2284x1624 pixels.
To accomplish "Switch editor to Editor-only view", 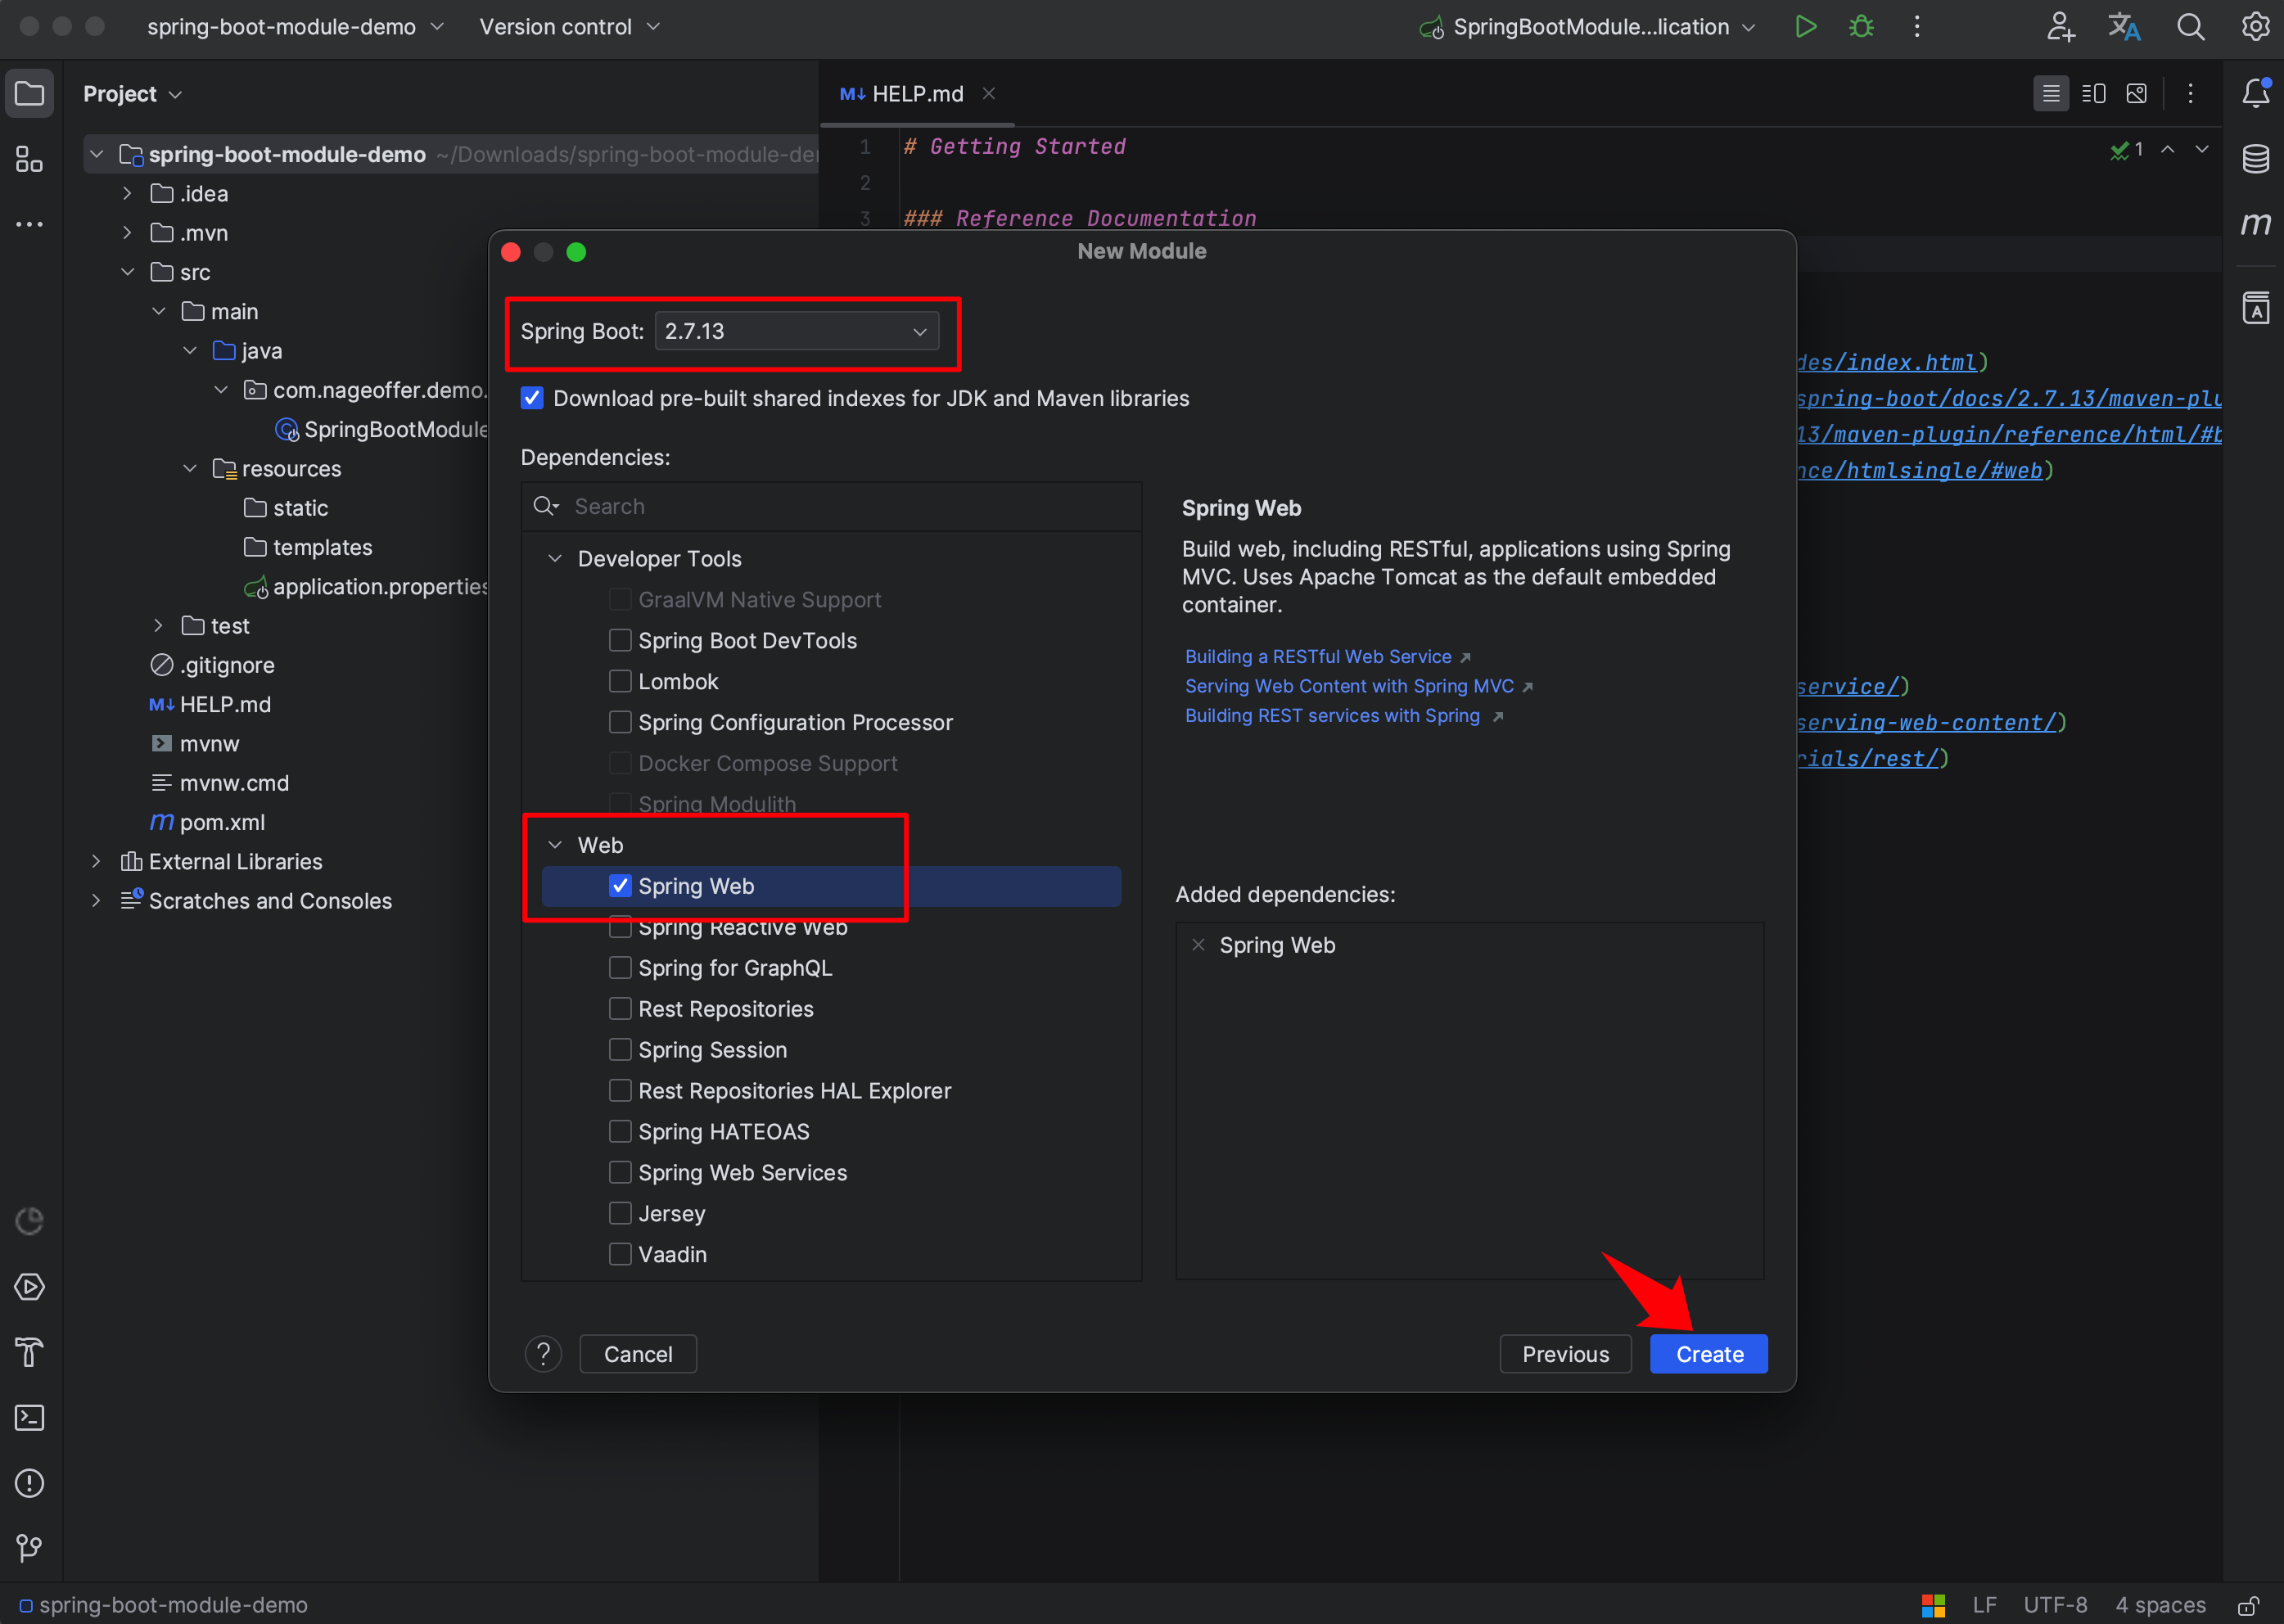I will (2051, 94).
